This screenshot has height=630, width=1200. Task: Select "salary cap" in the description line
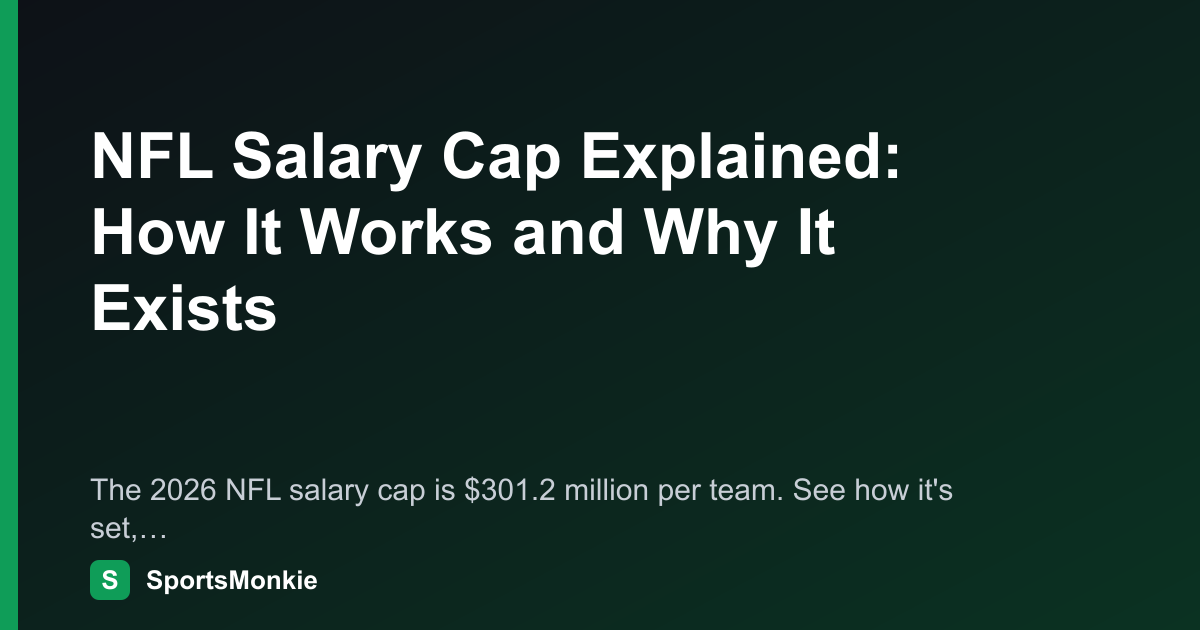[343, 492]
